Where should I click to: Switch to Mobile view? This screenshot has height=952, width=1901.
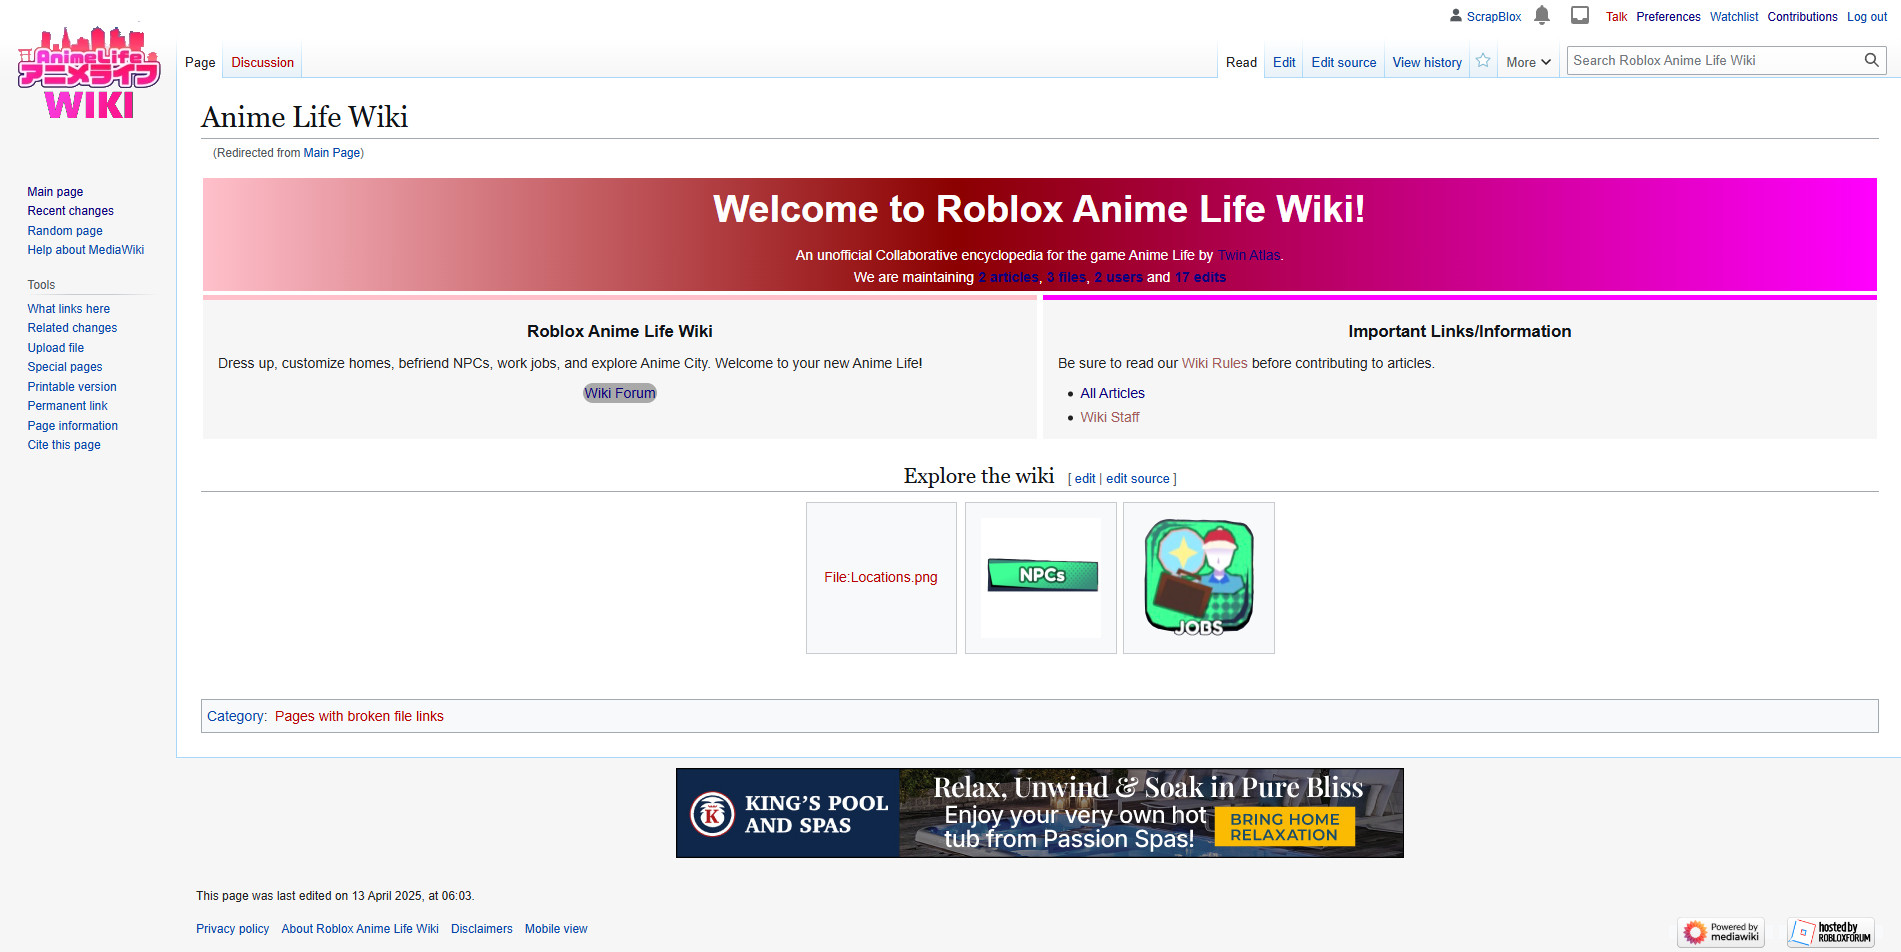tap(556, 929)
